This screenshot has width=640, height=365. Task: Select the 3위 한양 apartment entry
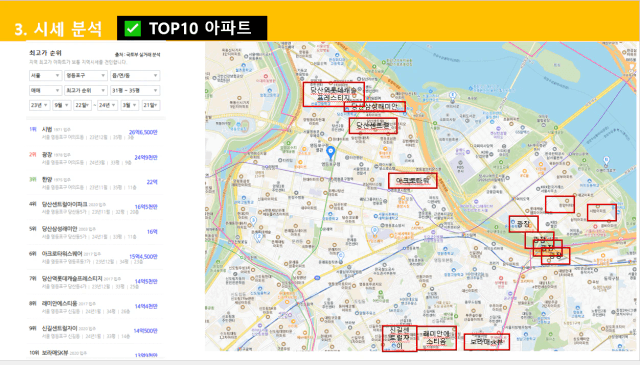point(93,183)
